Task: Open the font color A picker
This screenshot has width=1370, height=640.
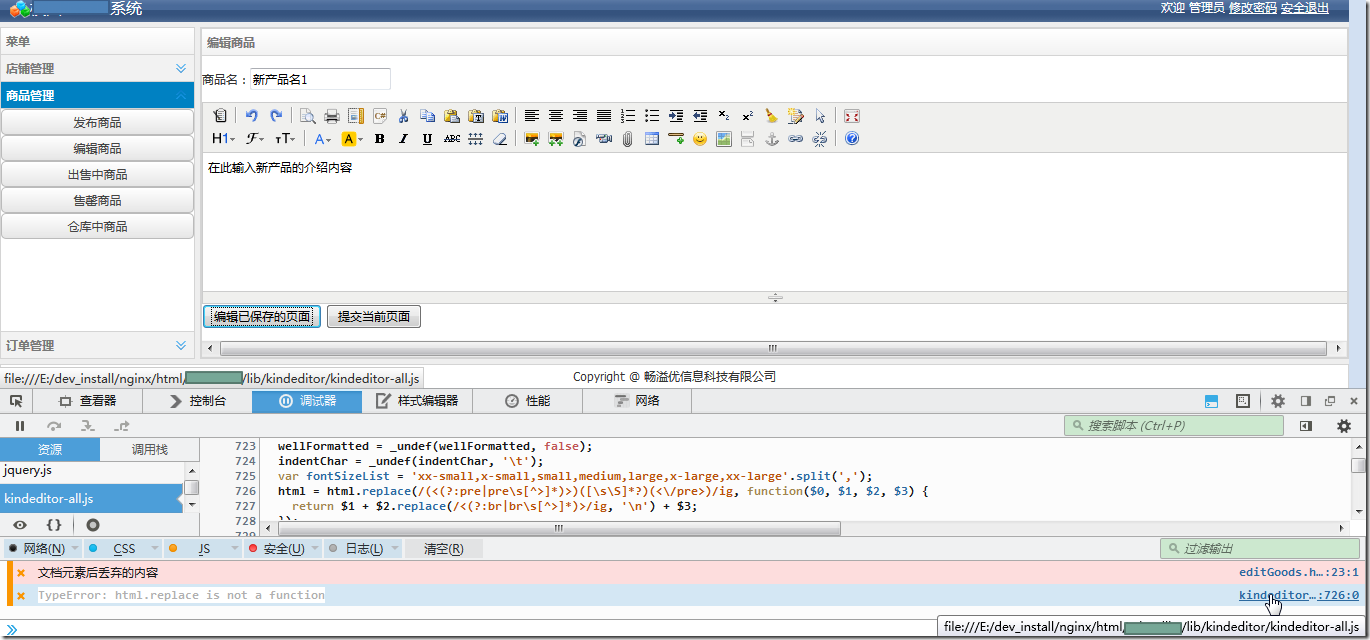Action: pos(322,139)
